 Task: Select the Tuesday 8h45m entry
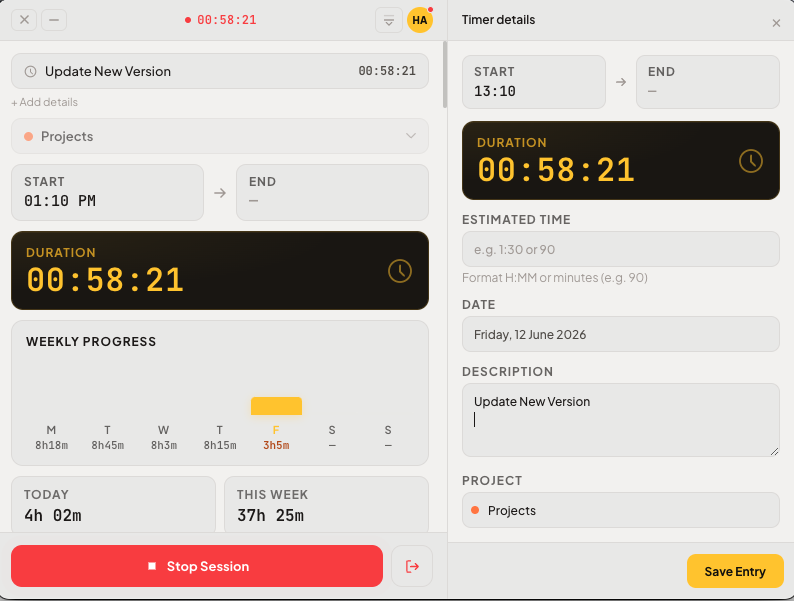(107, 437)
